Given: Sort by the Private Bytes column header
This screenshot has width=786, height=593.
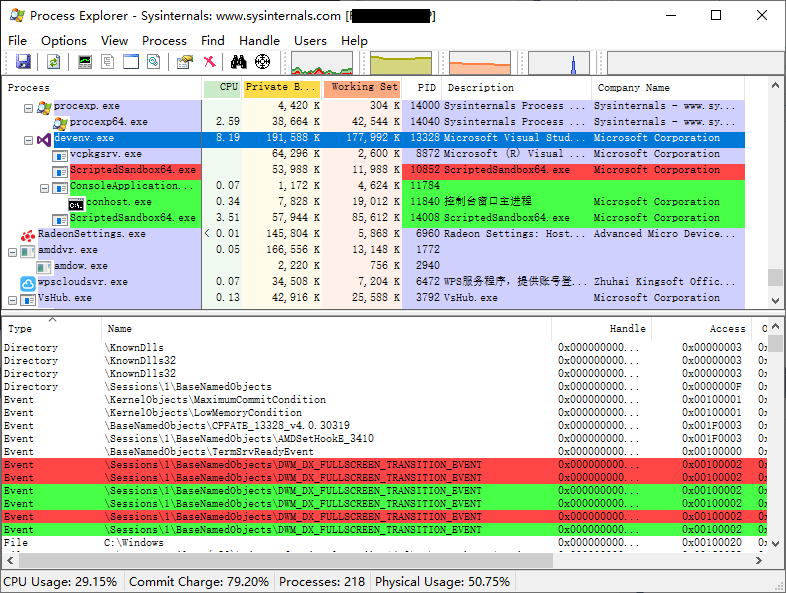Looking at the screenshot, I should [281, 88].
